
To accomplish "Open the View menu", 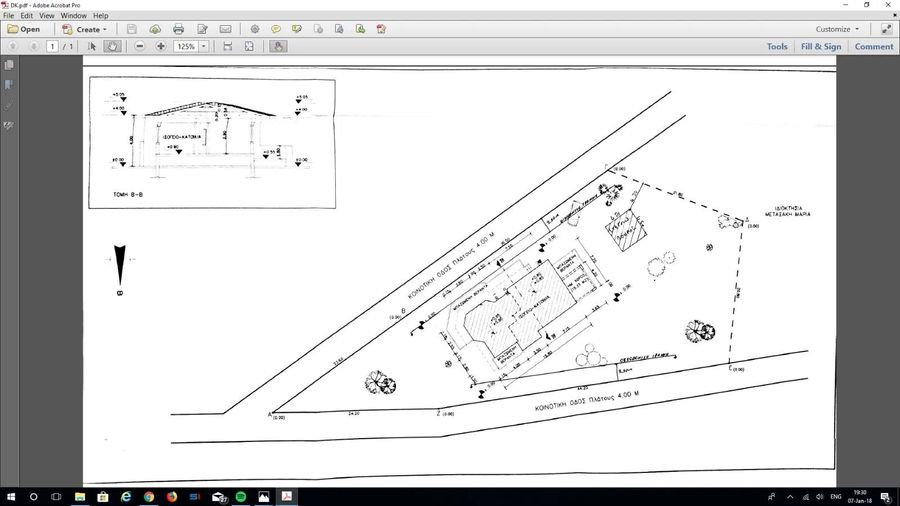I will pyautogui.click(x=47, y=16).
